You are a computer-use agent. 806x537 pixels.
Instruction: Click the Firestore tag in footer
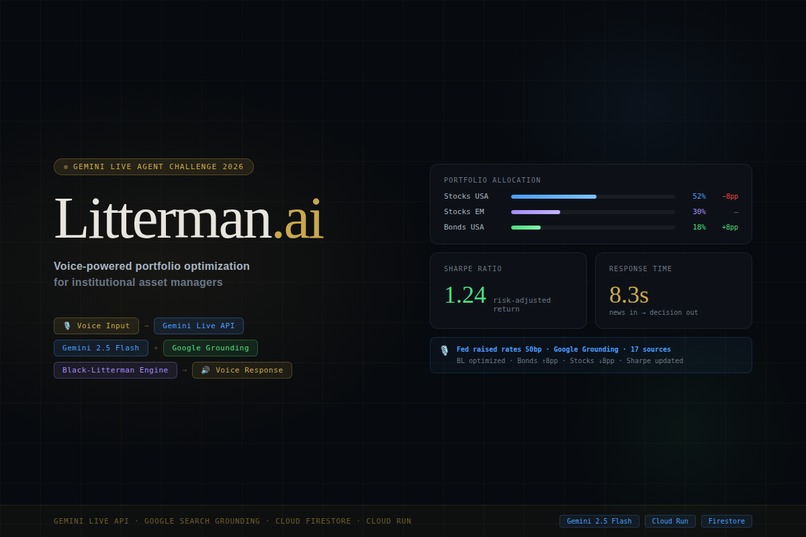click(726, 521)
